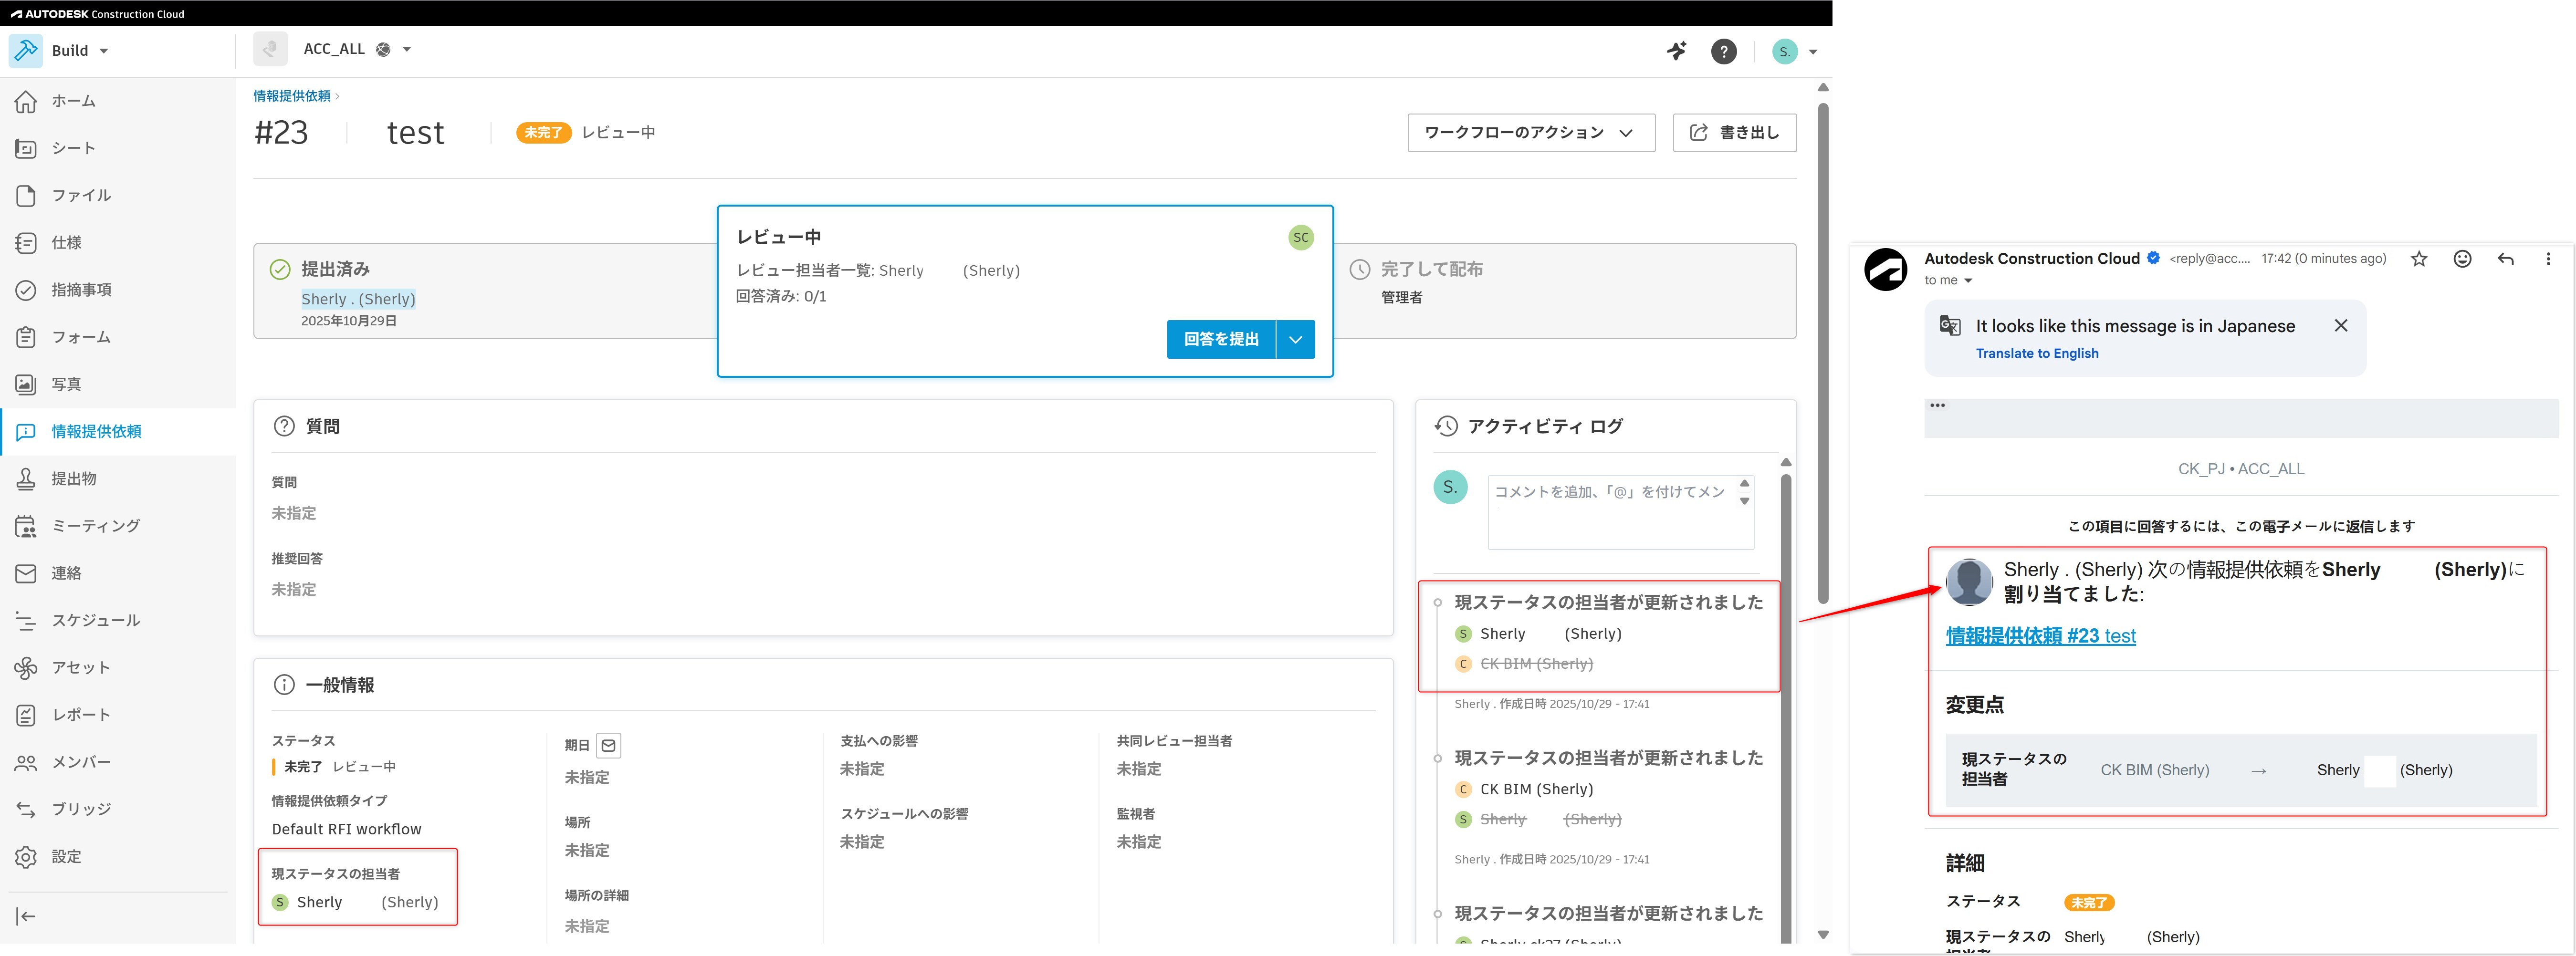
Task: Click the 設定 gear icon
Action: coord(26,856)
